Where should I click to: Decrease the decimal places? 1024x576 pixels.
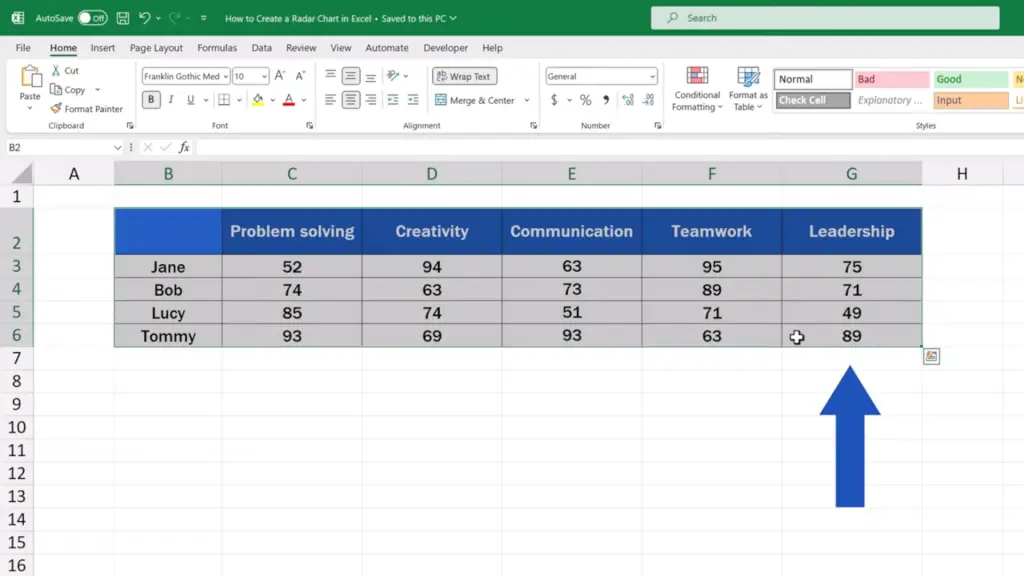pyautogui.click(x=648, y=100)
